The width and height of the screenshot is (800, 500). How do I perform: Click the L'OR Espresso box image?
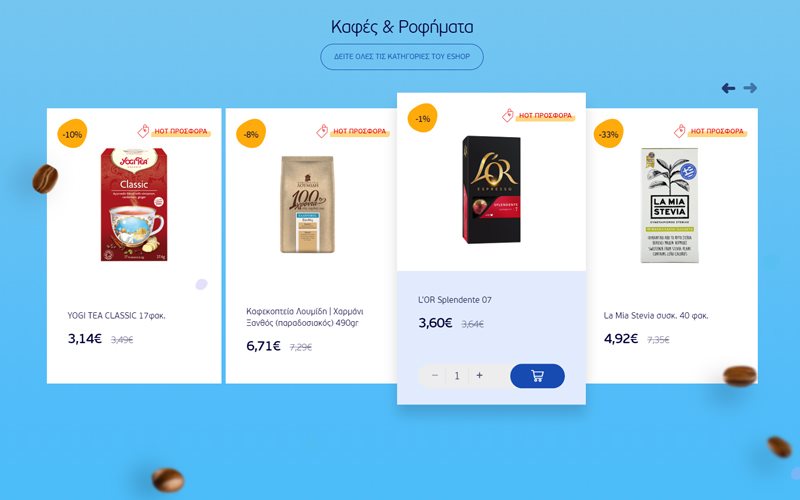491,189
